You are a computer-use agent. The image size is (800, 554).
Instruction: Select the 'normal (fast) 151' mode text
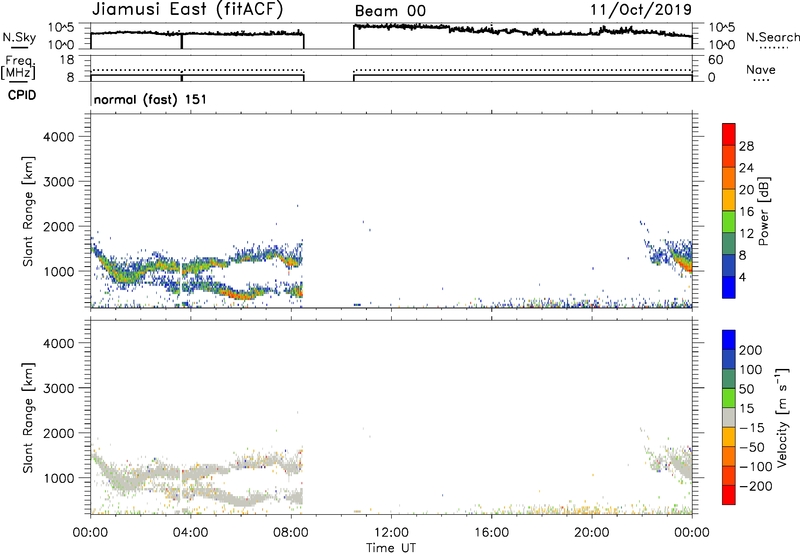[x=151, y=99]
